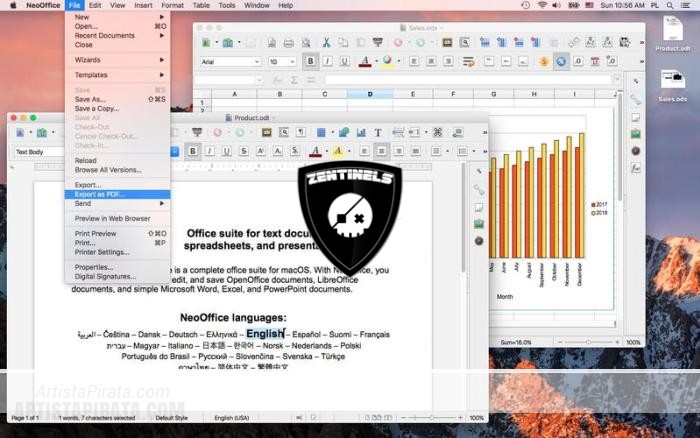Image resolution: width=700 pixels, height=438 pixels.
Task: Click Wrap Text icon in Sales.ods toolbar
Action: [x=468, y=61]
